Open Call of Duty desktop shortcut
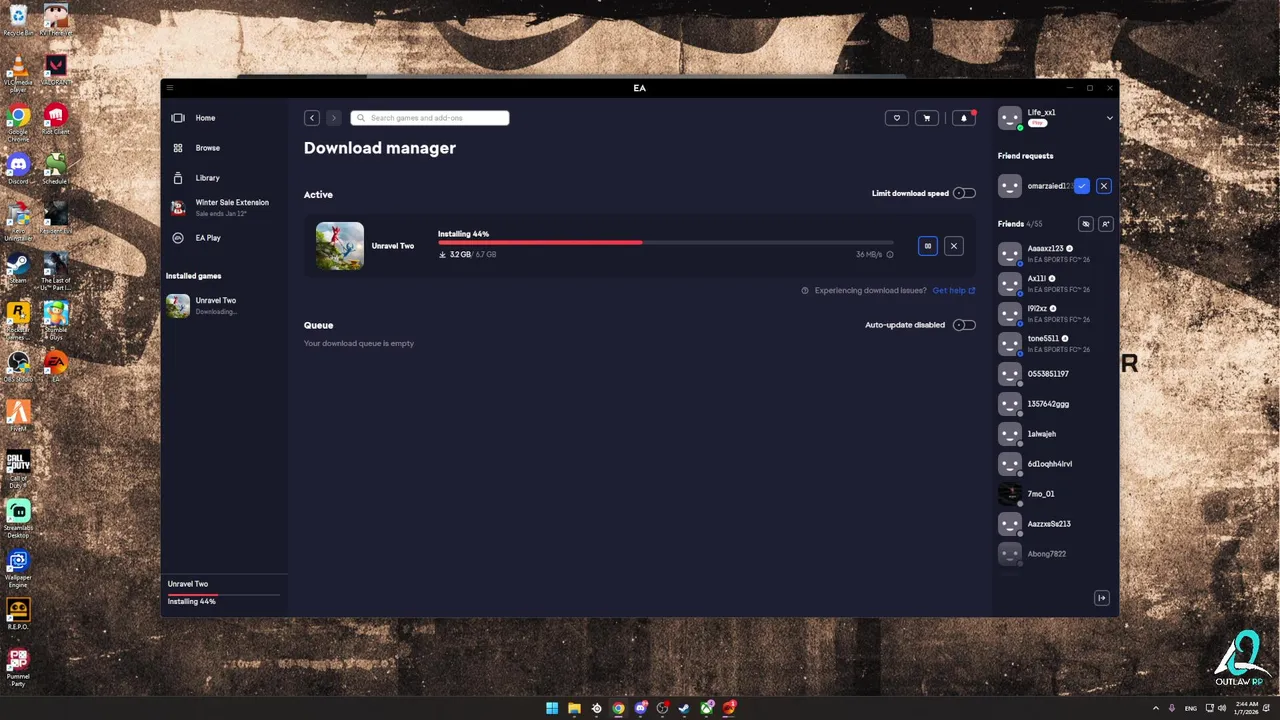This screenshot has width=1280, height=720. pos(18,469)
